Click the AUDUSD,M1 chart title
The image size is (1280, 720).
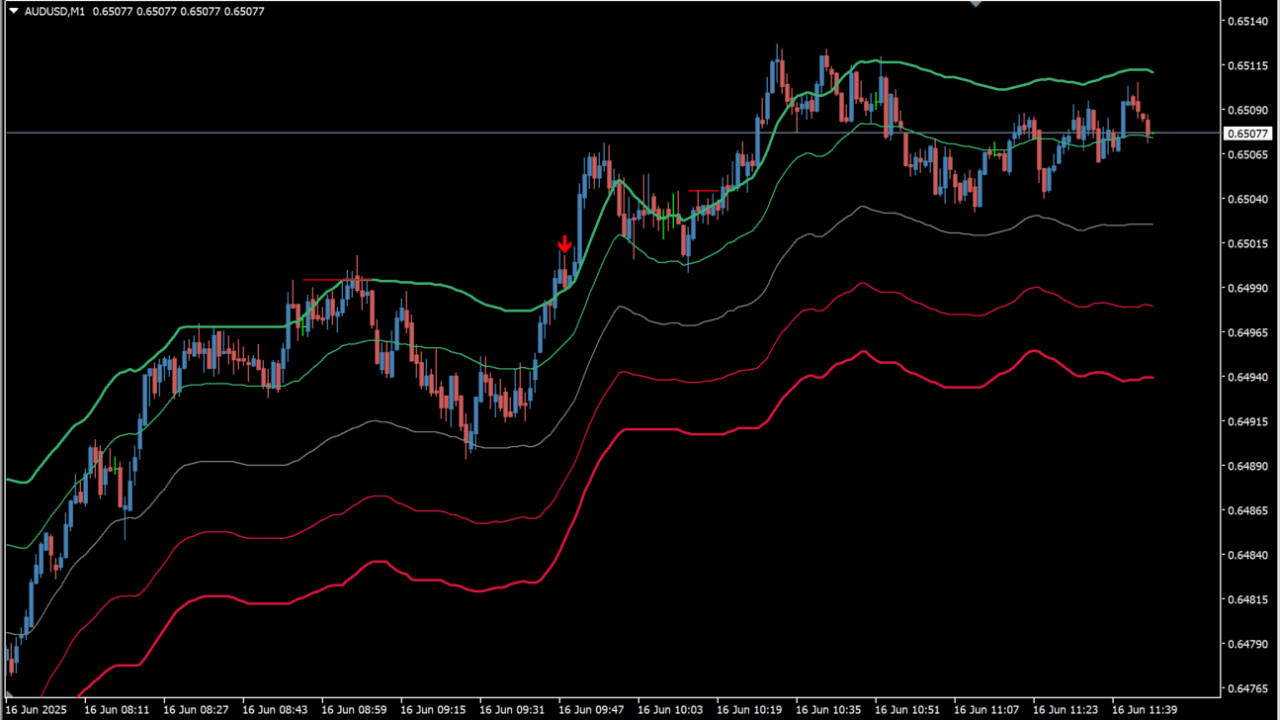[x=53, y=11]
